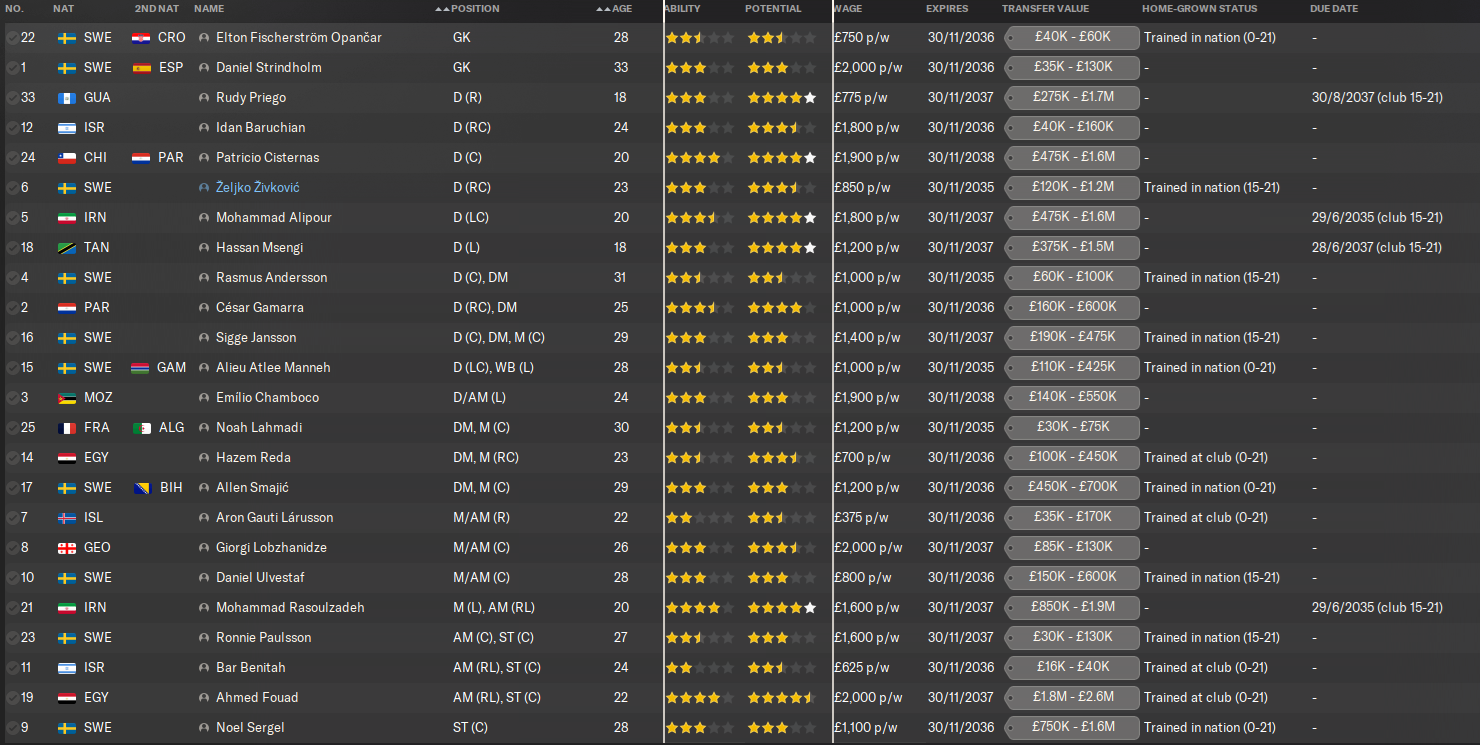Click the Mozambique flag next to MOZ
Screen dimensions: 1480x745
pos(67,398)
